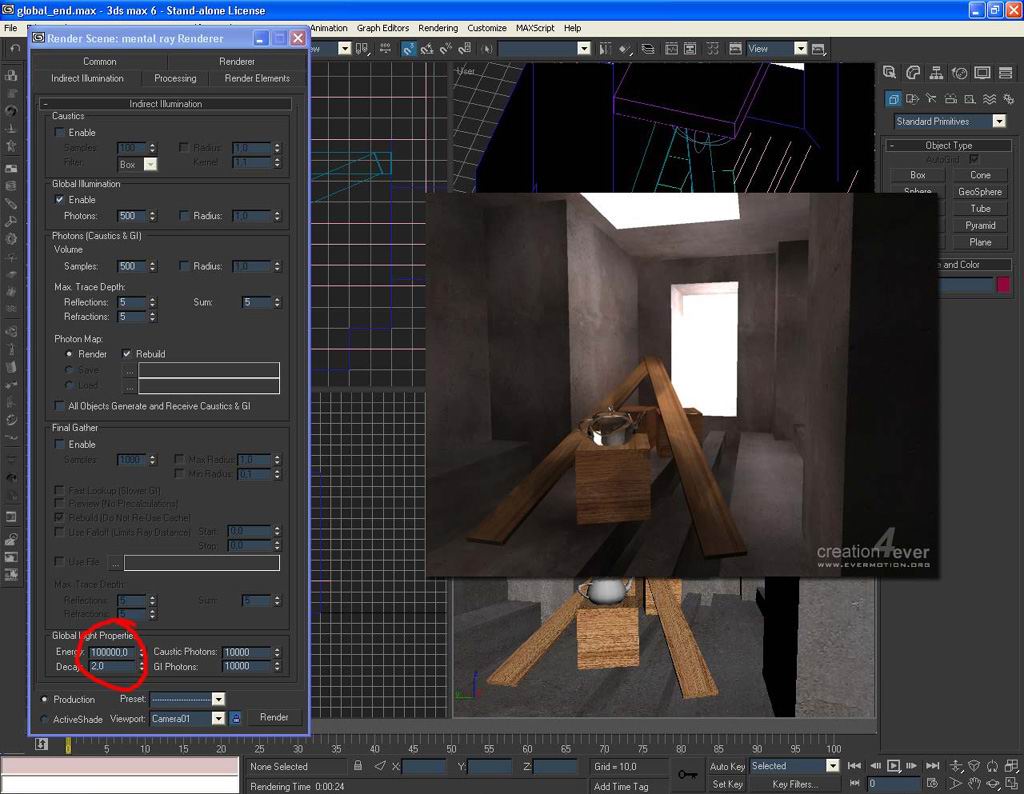The width and height of the screenshot is (1024, 794).
Task: Select the ActiveShade radio button
Action: click(x=44, y=719)
